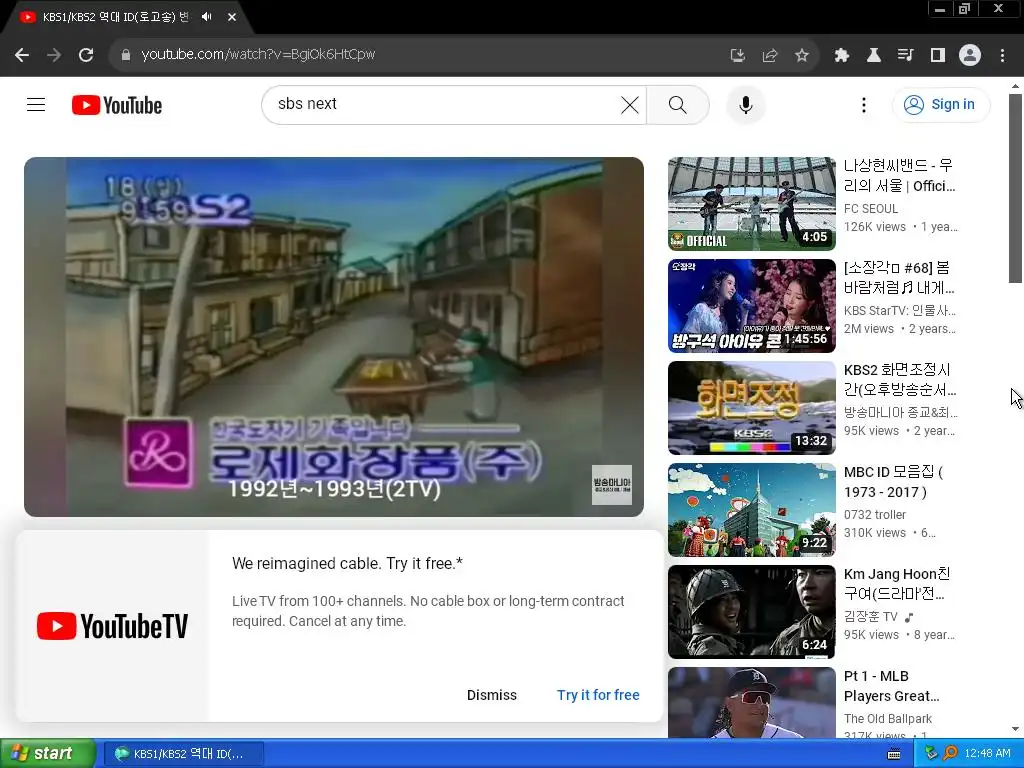Click the network status tray icon
The width and height of the screenshot is (1024, 768).
point(931,754)
